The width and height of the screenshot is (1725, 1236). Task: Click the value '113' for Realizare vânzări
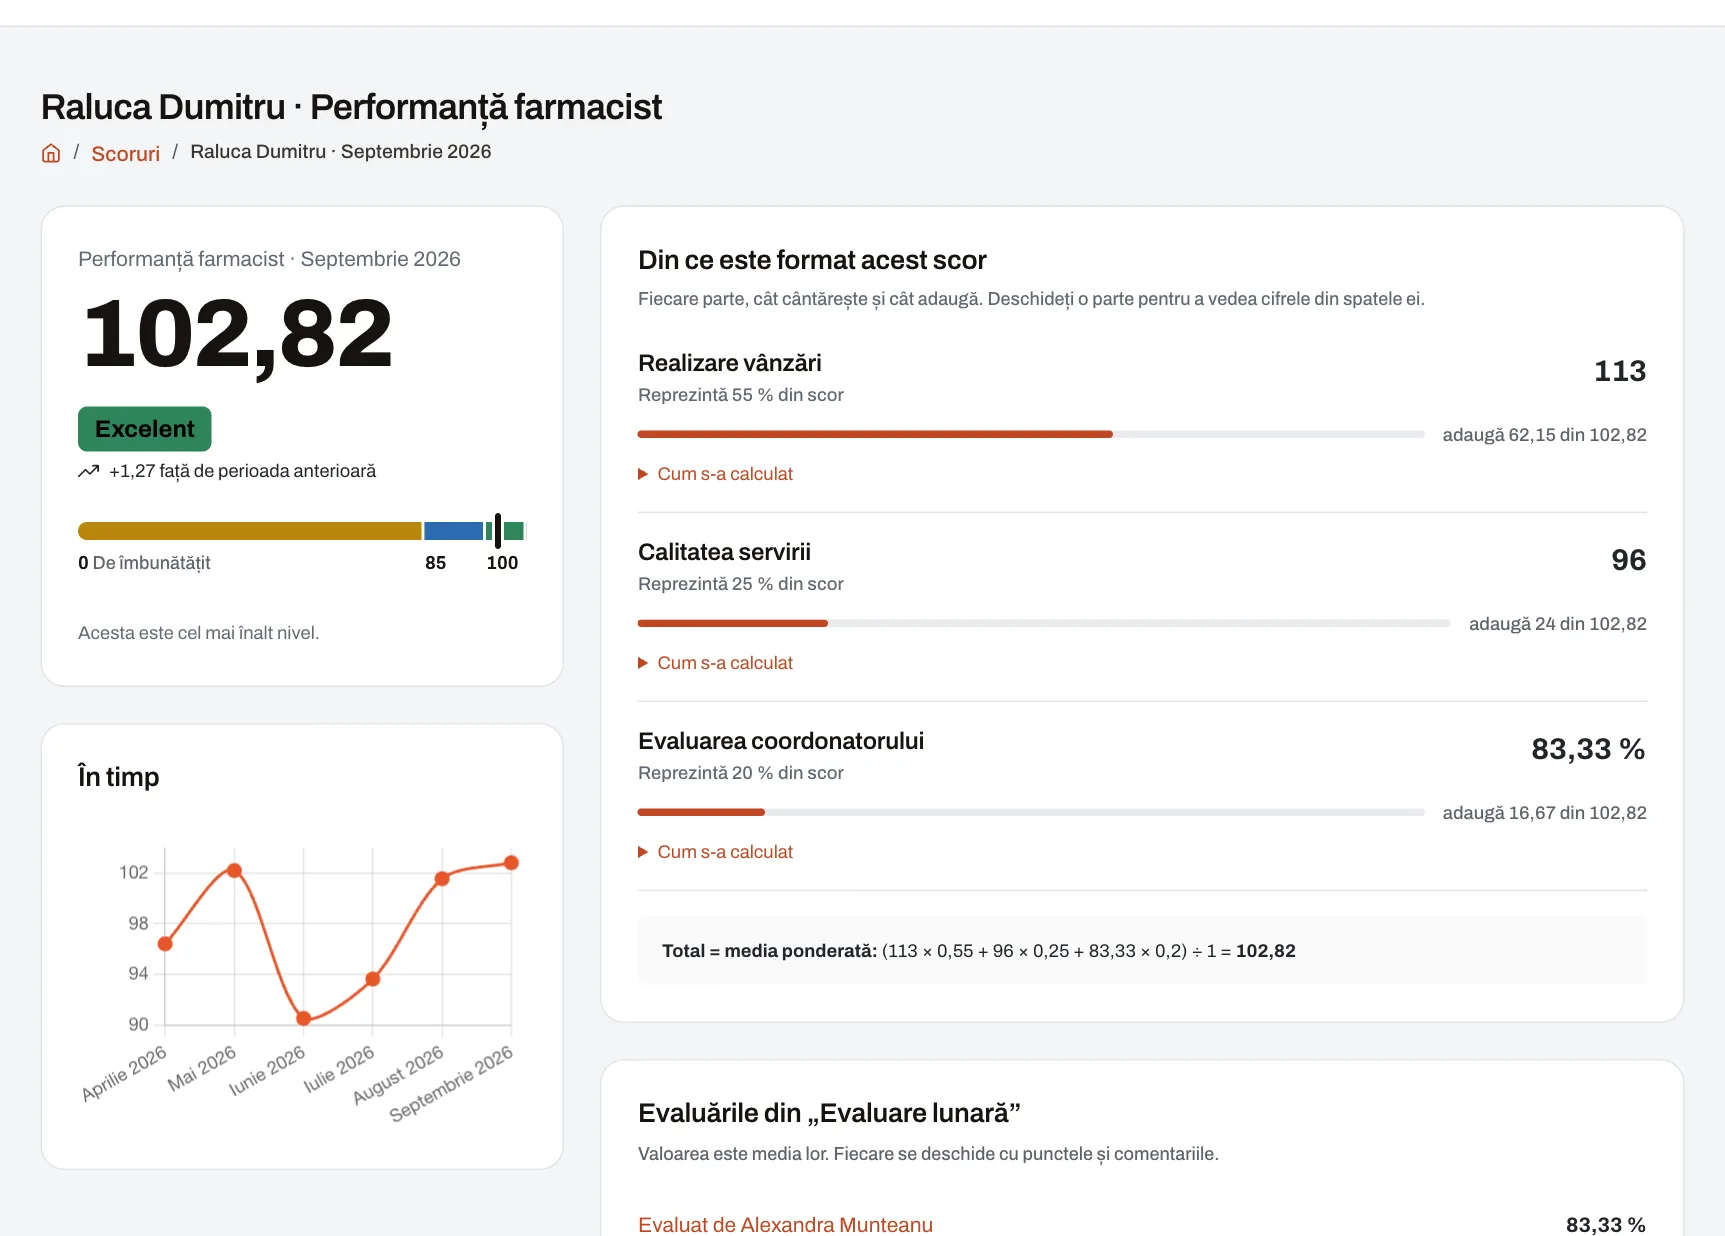click(1620, 371)
